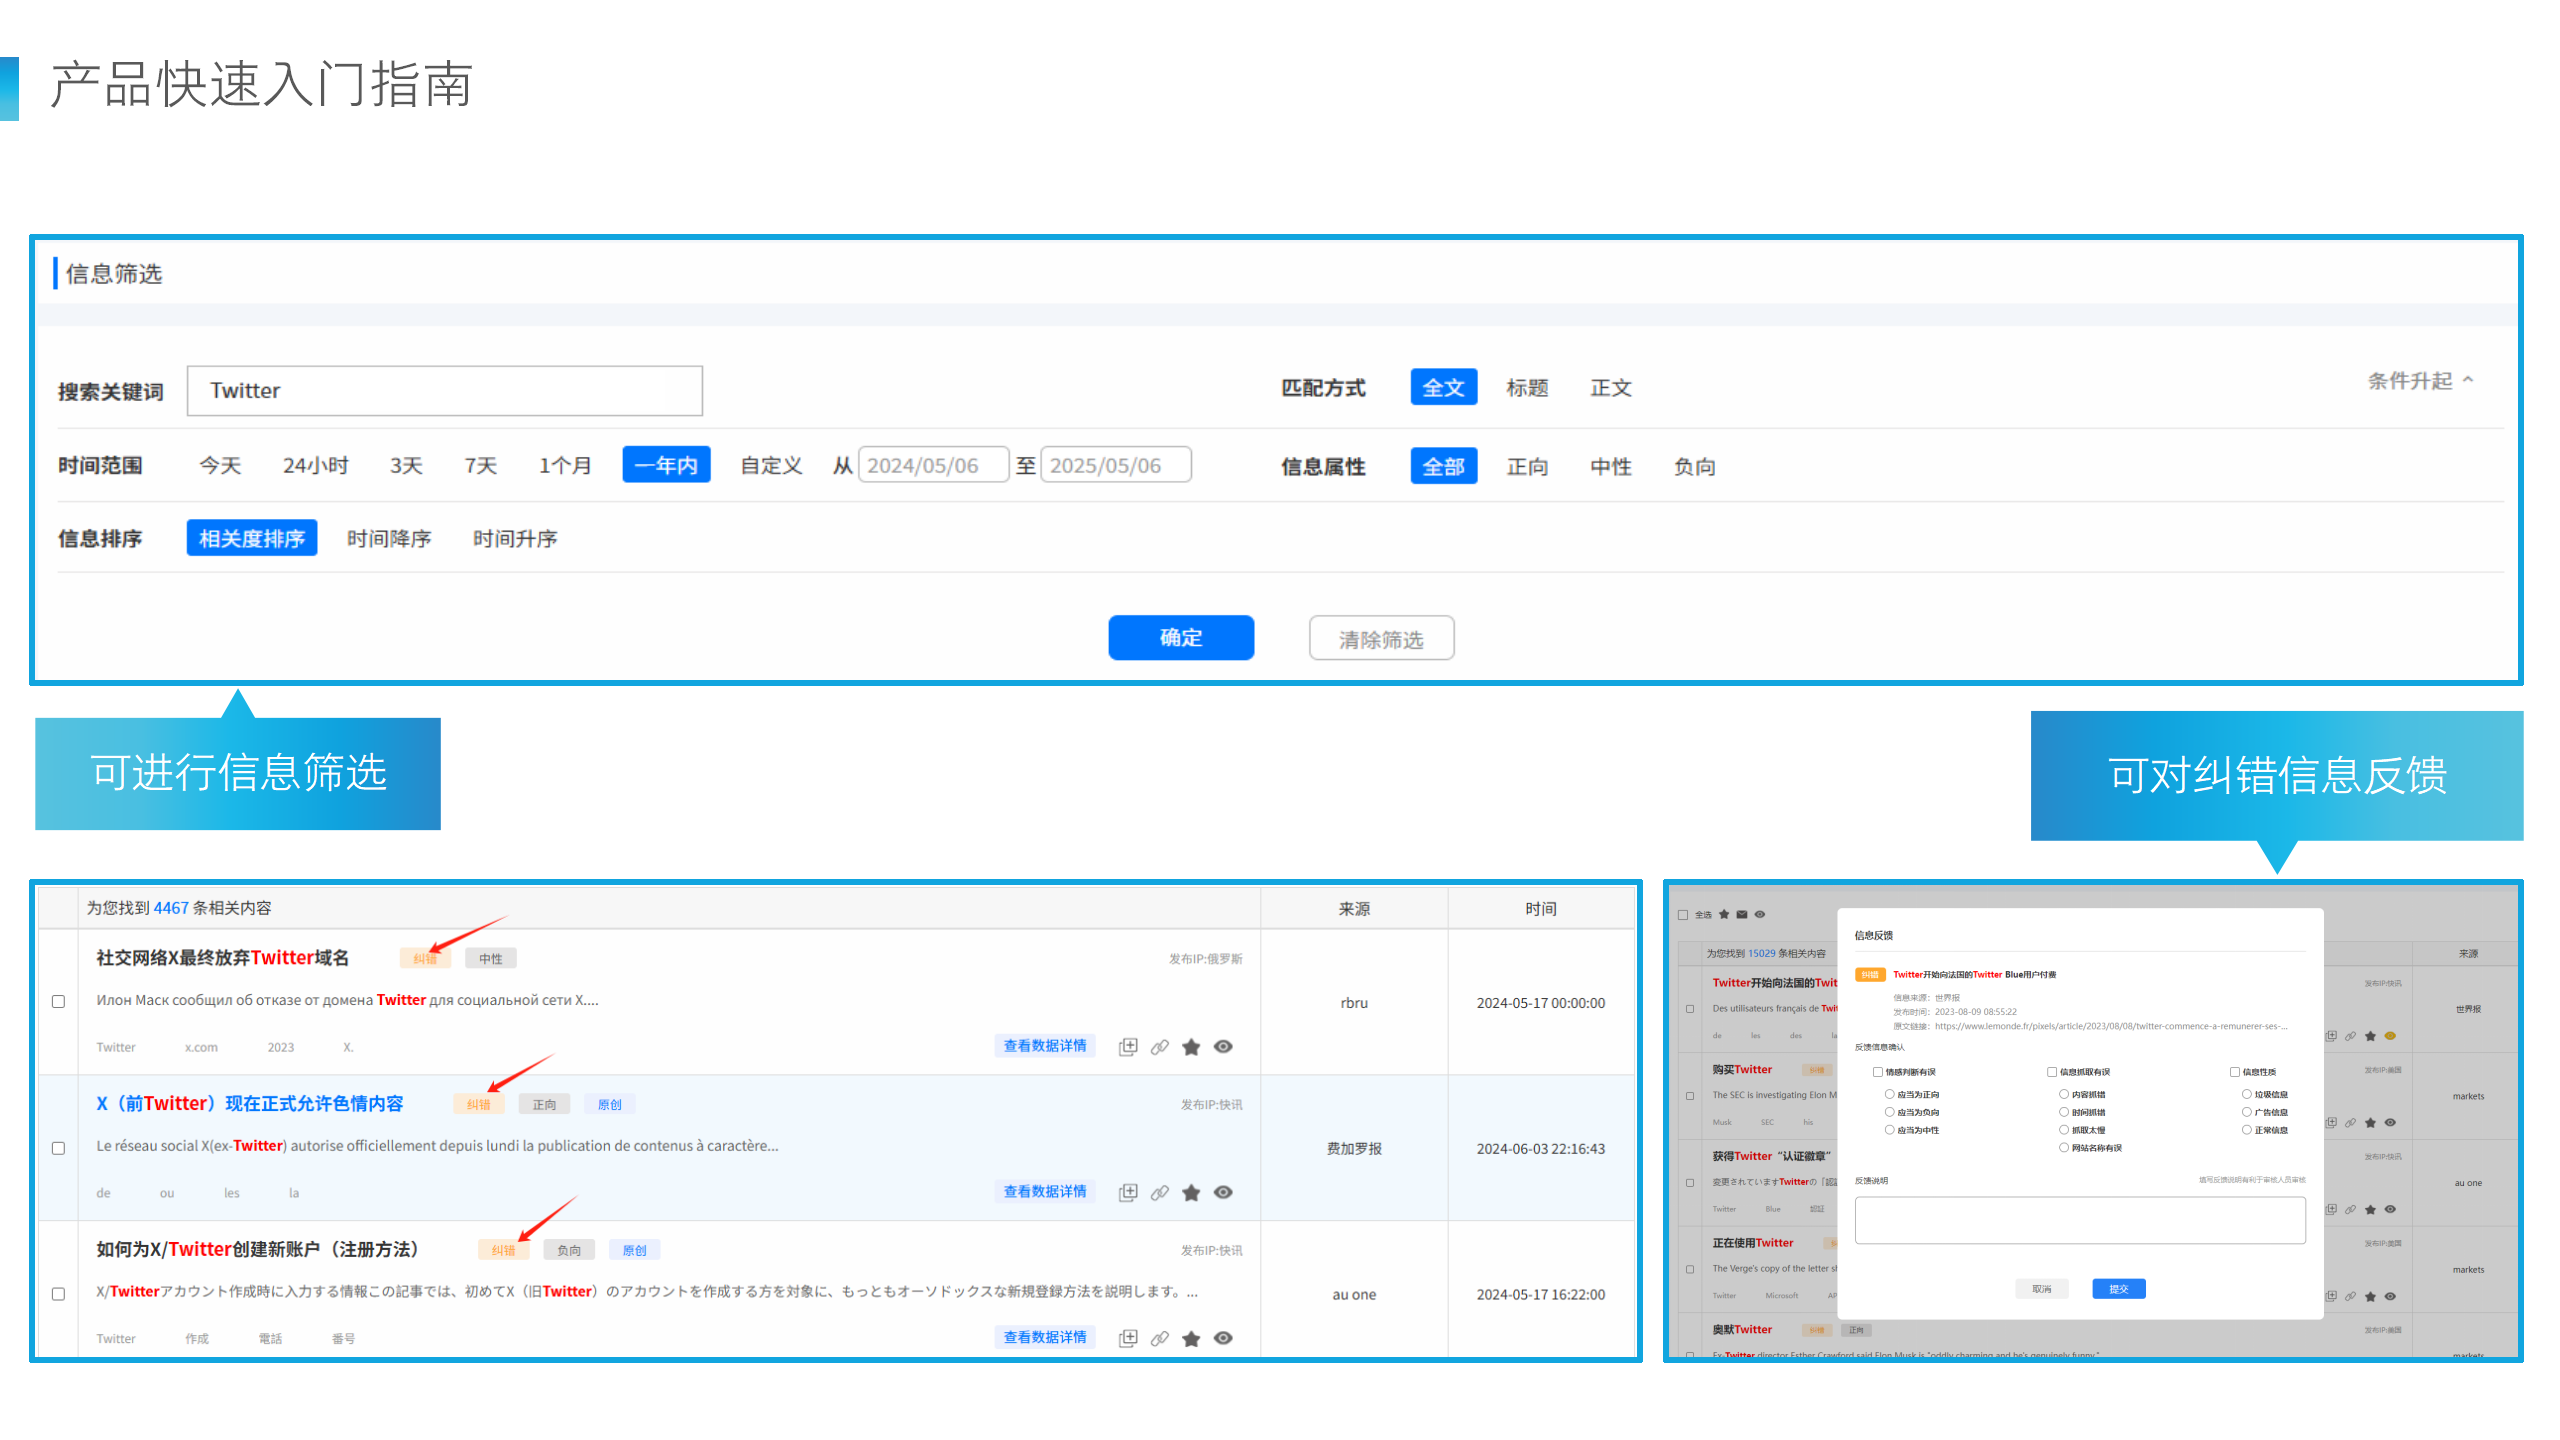The width and height of the screenshot is (2560, 1440).
Task: Select 相关度排序 sort option
Action: point(252,539)
